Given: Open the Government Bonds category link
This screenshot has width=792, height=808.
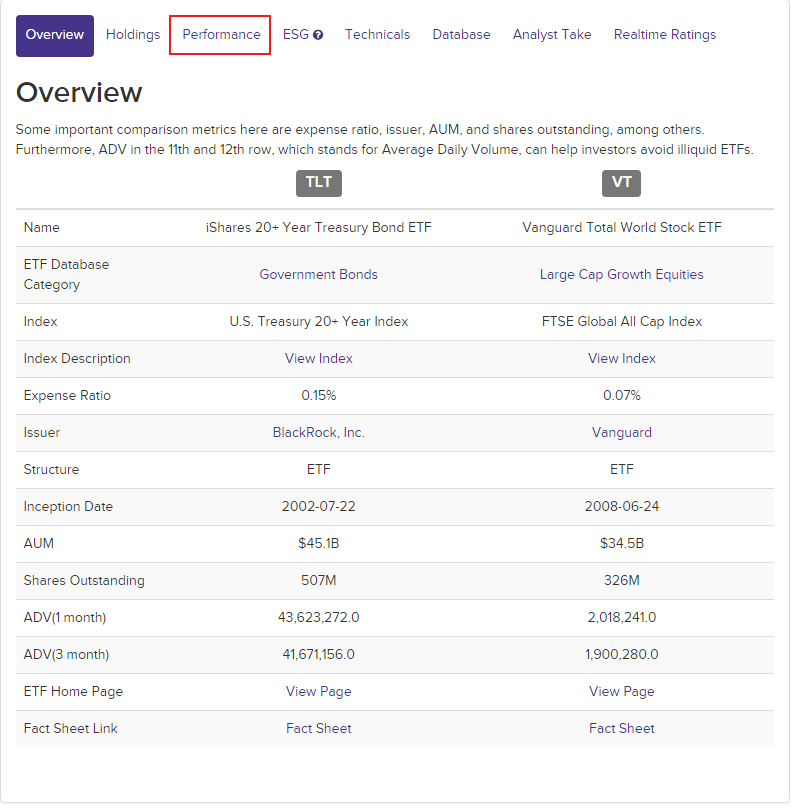Looking at the screenshot, I should pos(319,275).
